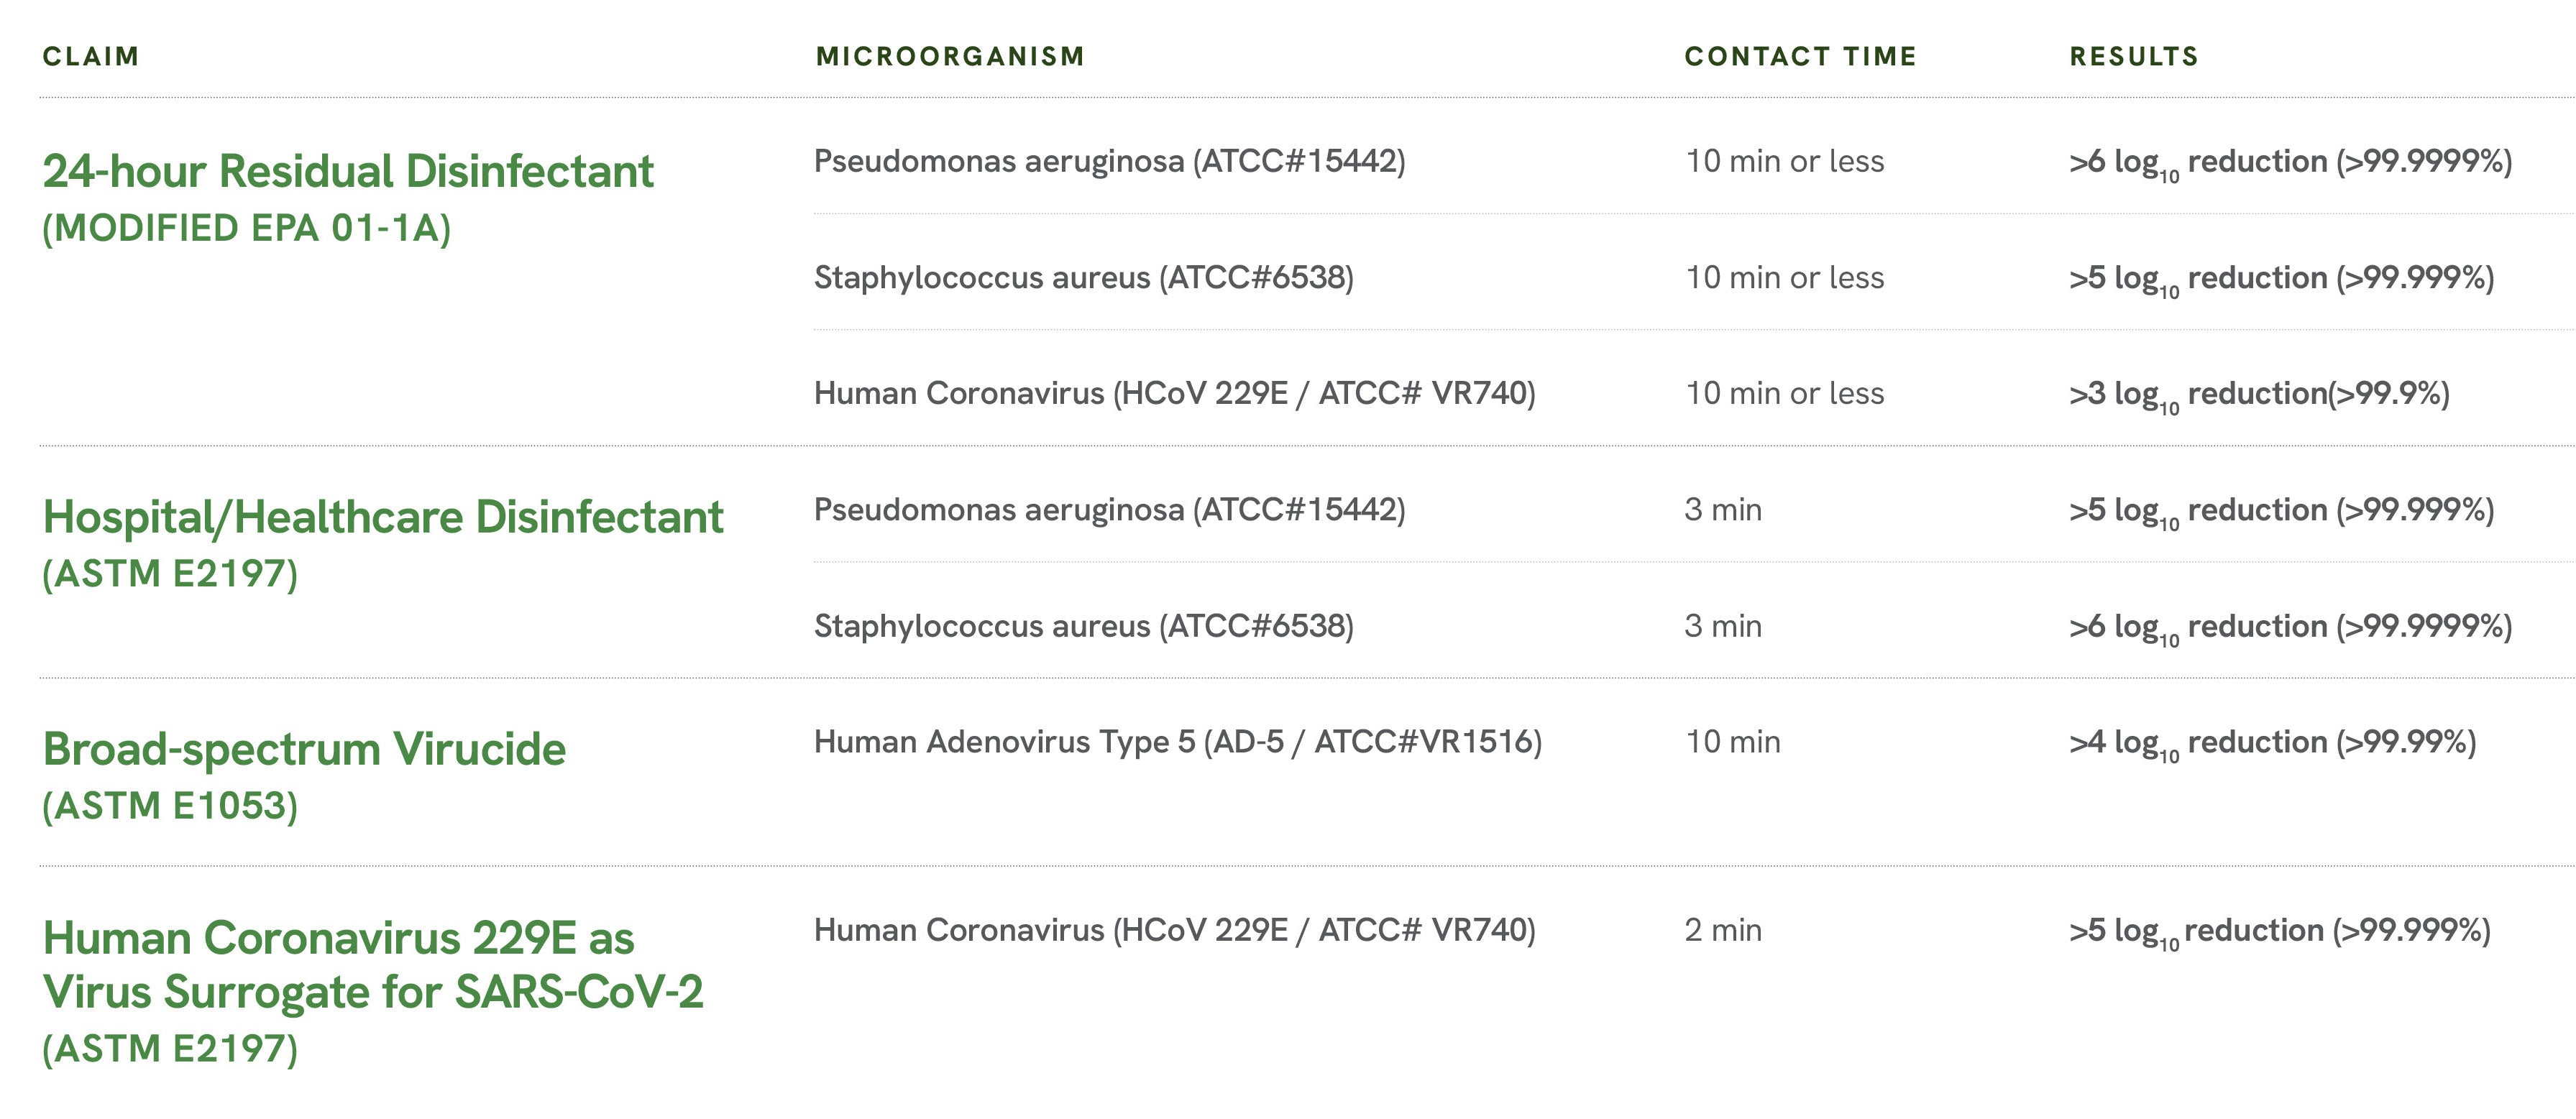Select the 24-hour Residual Disinfectant heading
The image size is (2576, 1119).
point(348,171)
